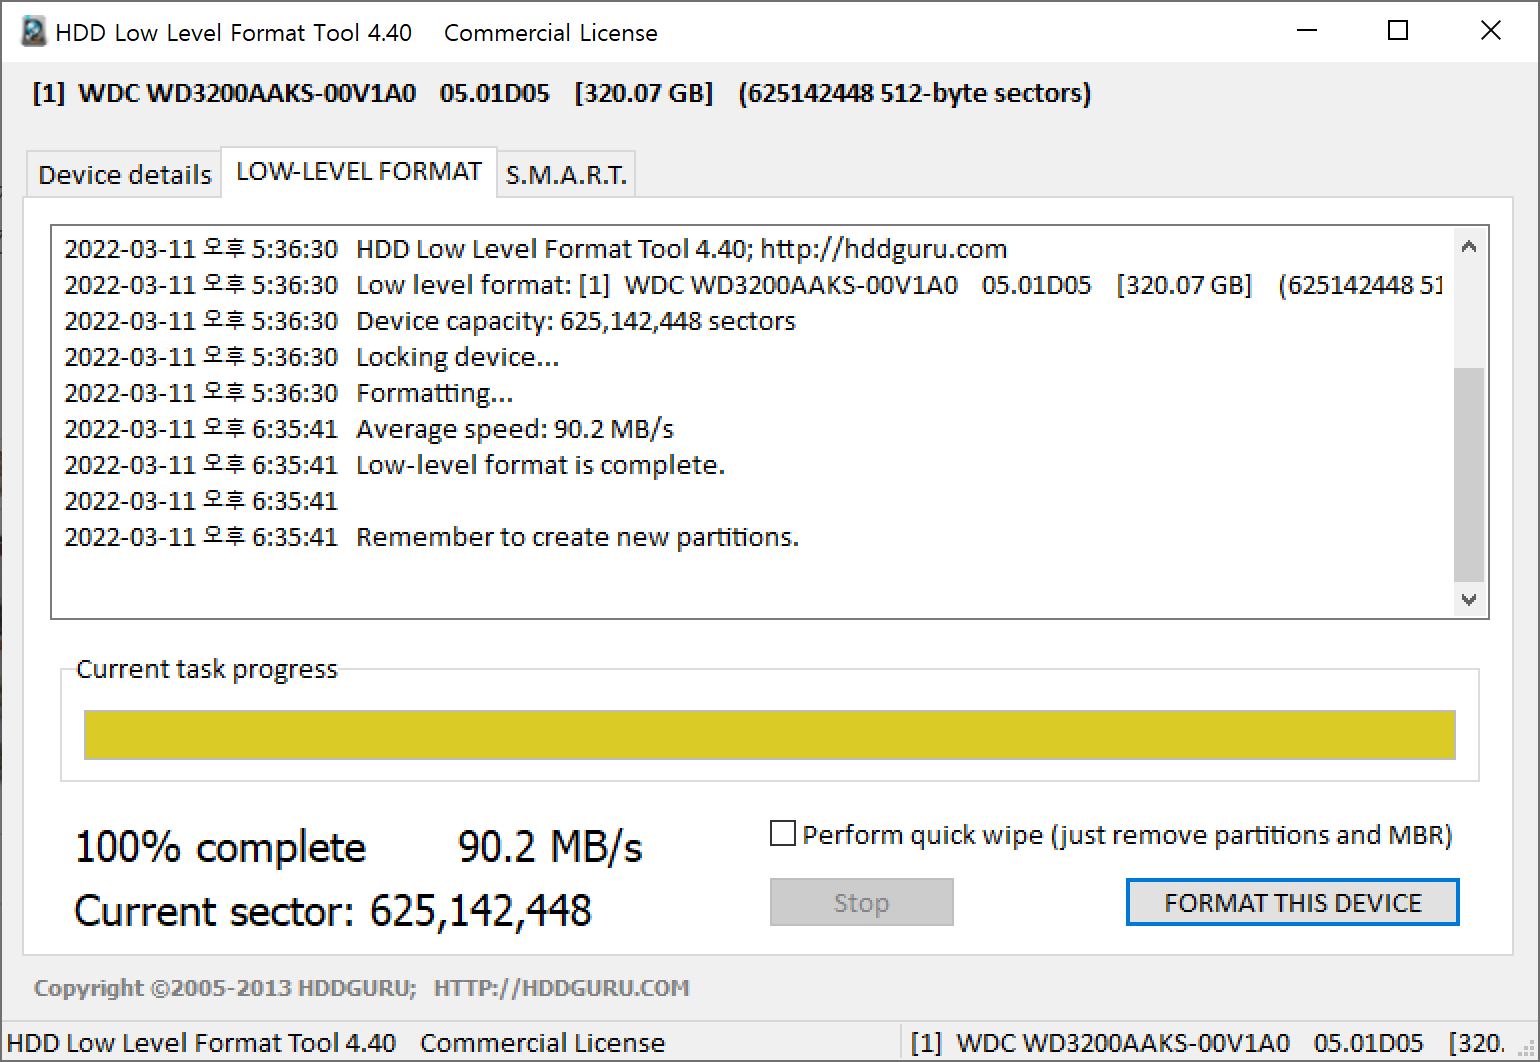Image resolution: width=1540 pixels, height=1062 pixels.
Task: Click the yellow task progress bar
Action: click(769, 735)
